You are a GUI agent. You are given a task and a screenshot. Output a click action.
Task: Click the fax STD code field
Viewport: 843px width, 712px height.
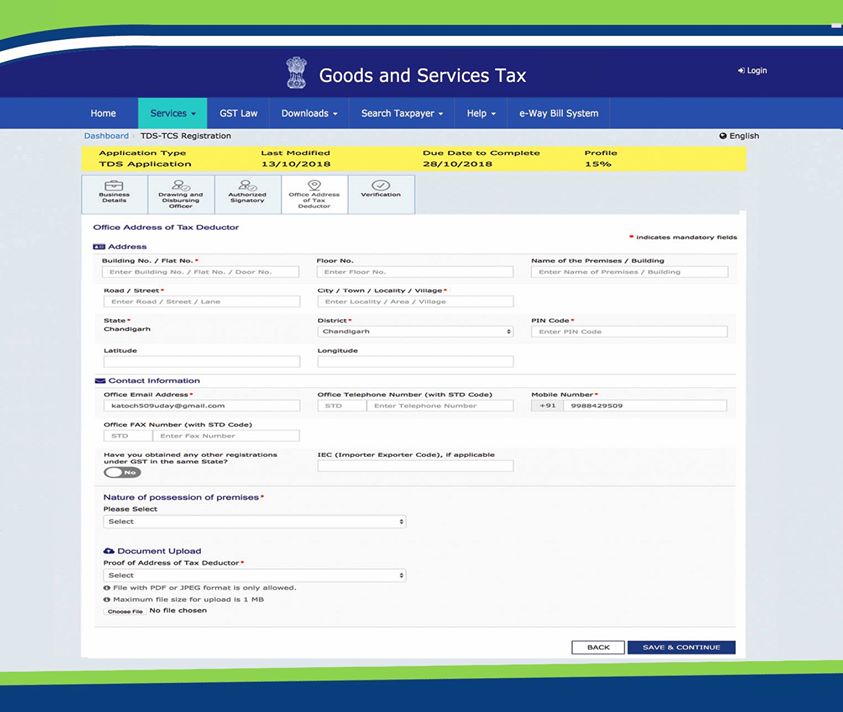tap(128, 436)
